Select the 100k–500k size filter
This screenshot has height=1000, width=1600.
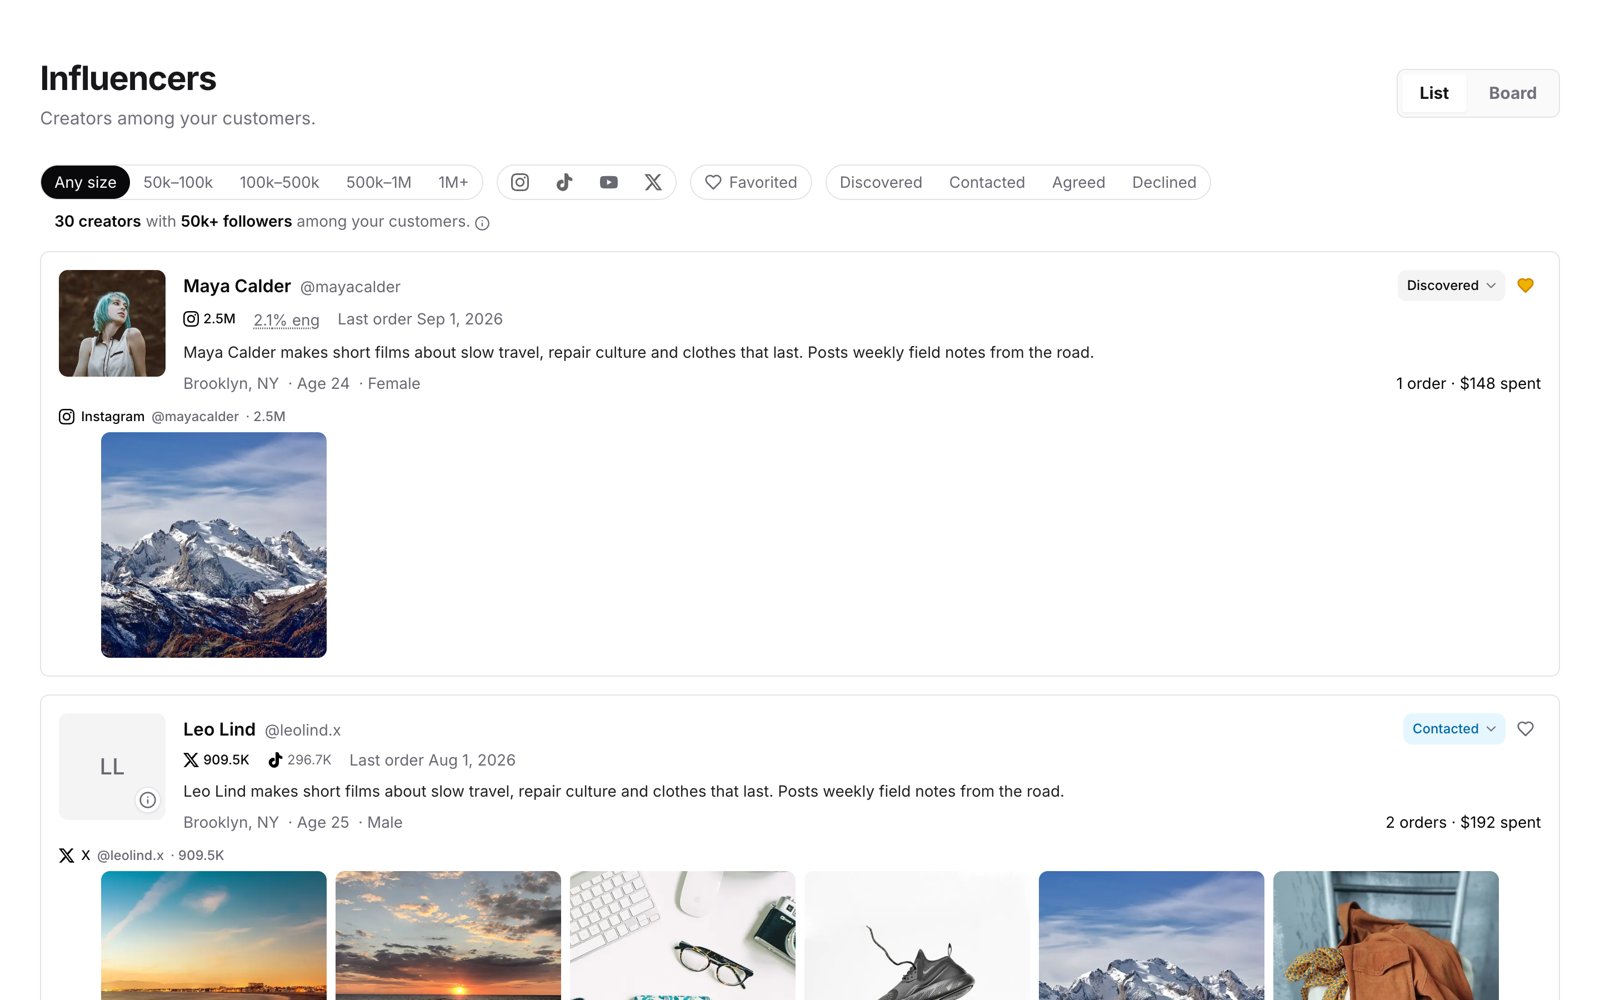pyautogui.click(x=279, y=182)
